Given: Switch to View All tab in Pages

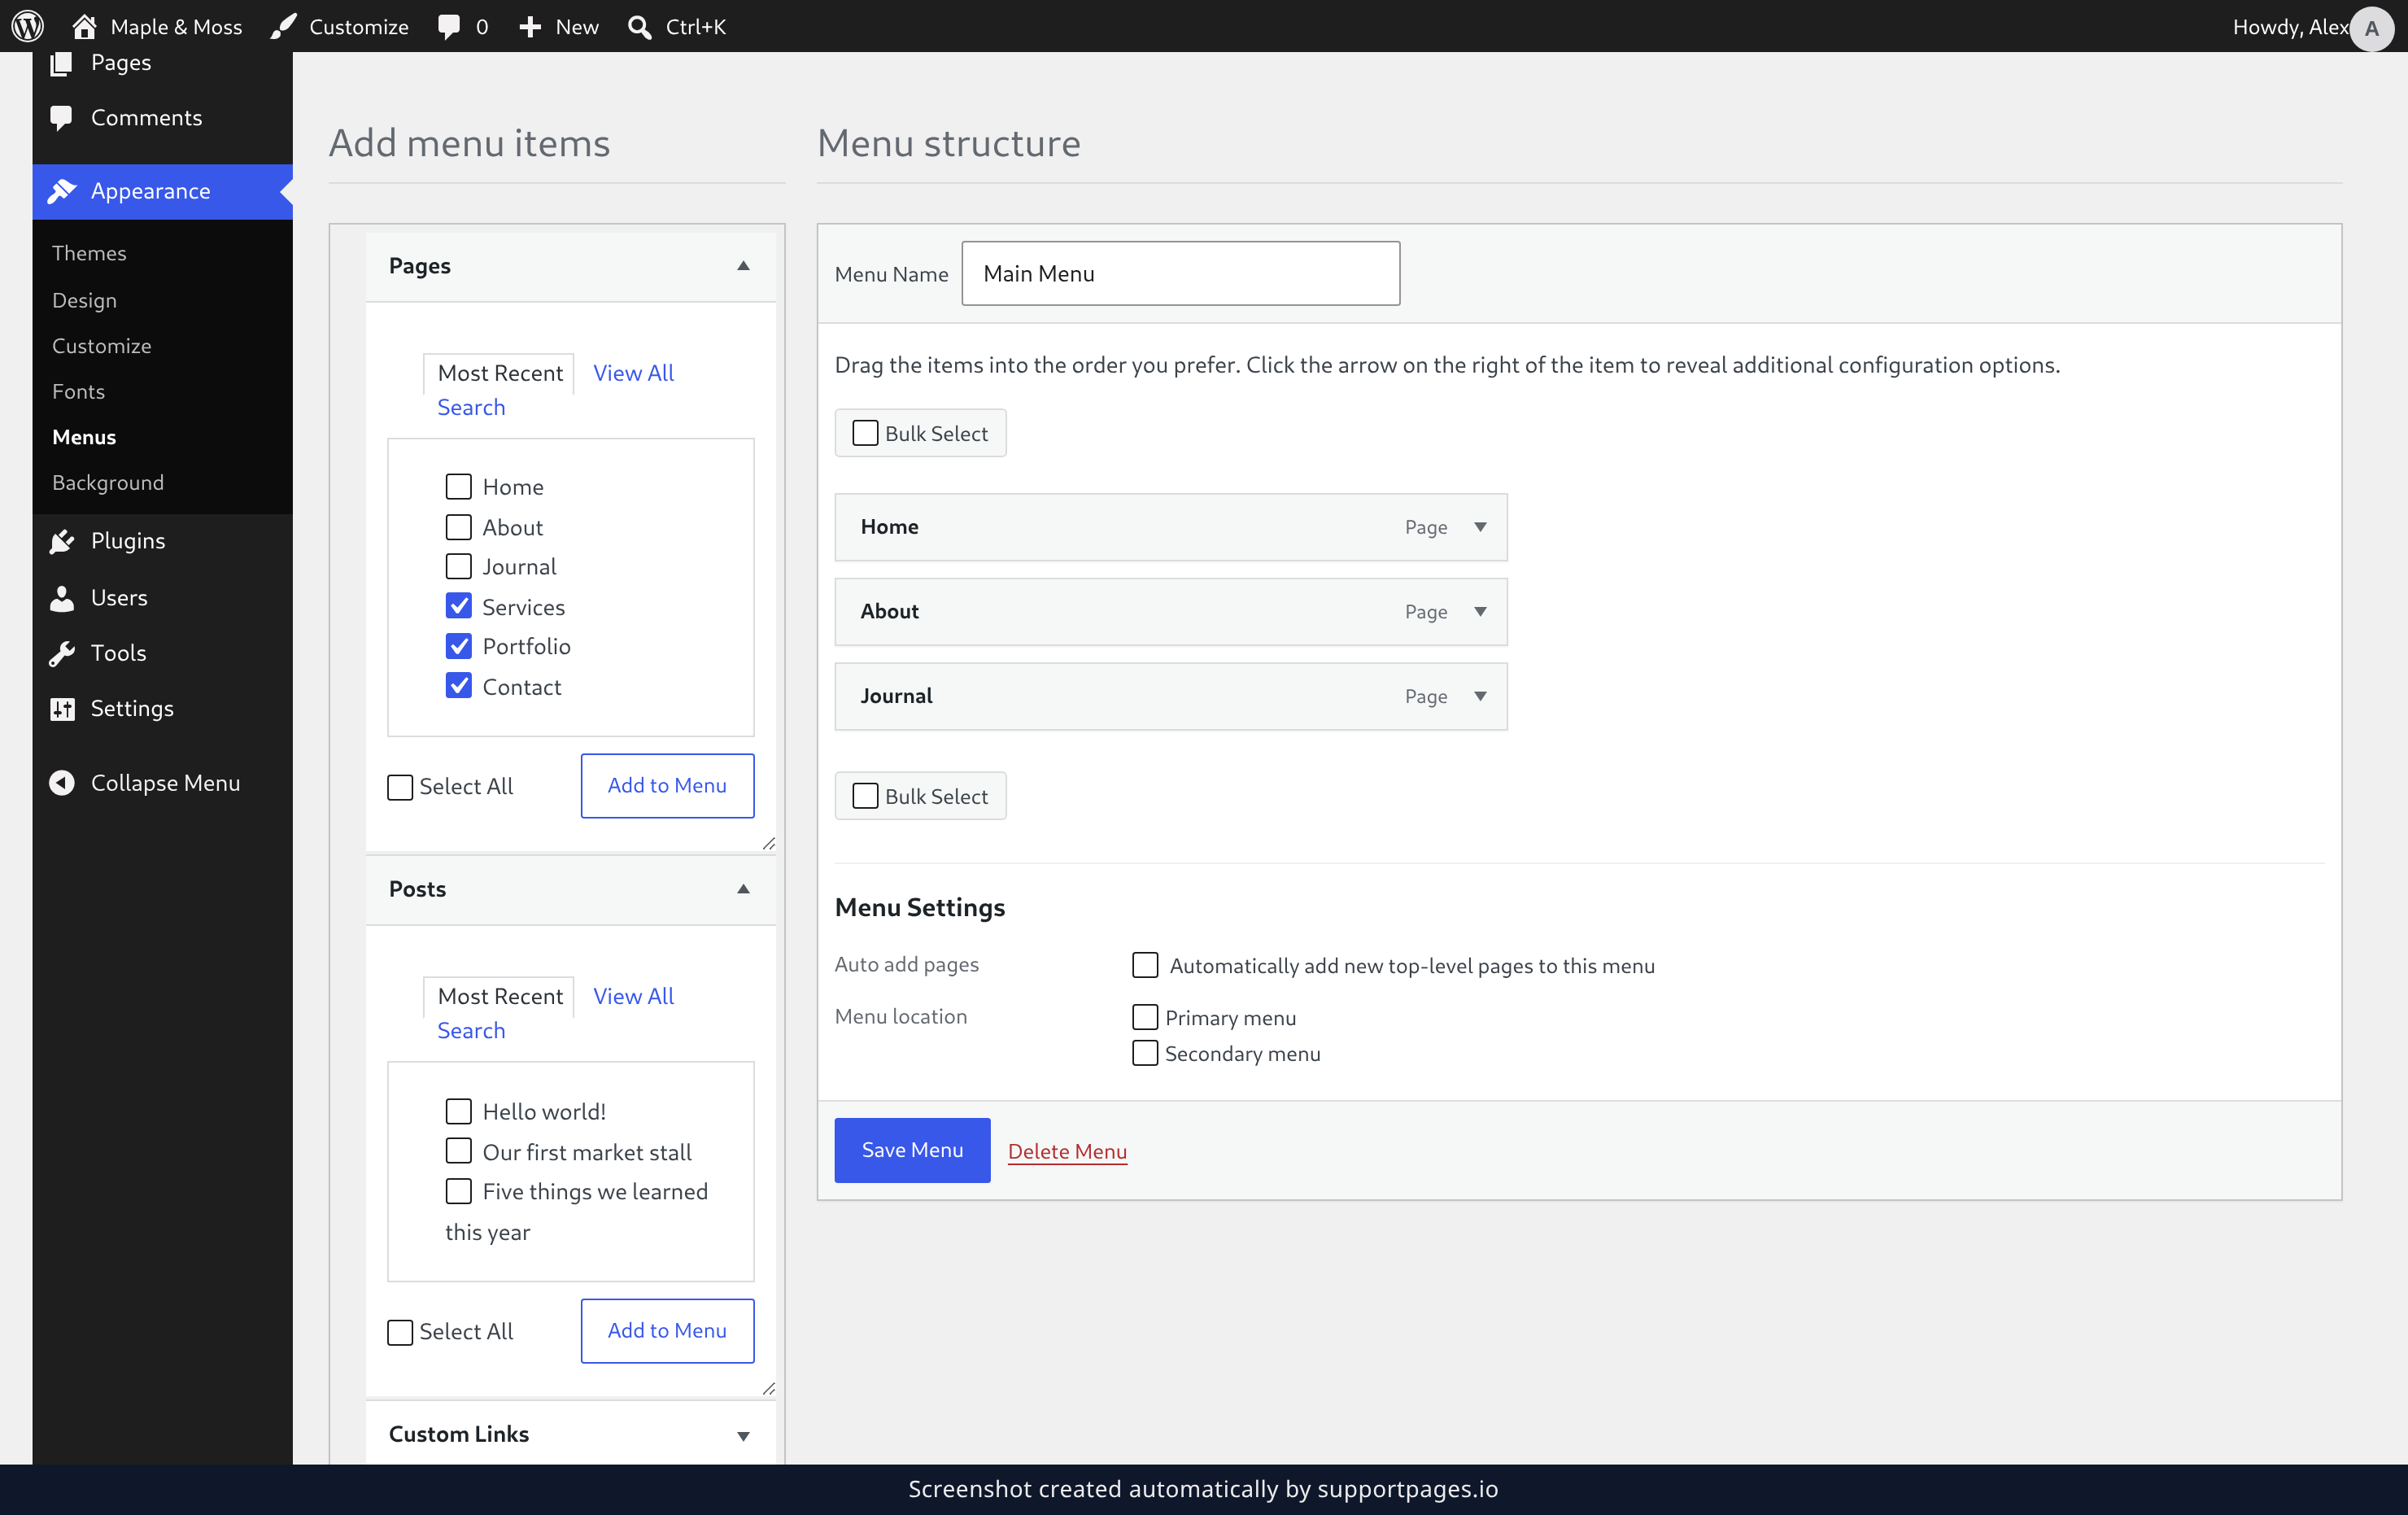Looking at the screenshot, I should pos(633,373).
